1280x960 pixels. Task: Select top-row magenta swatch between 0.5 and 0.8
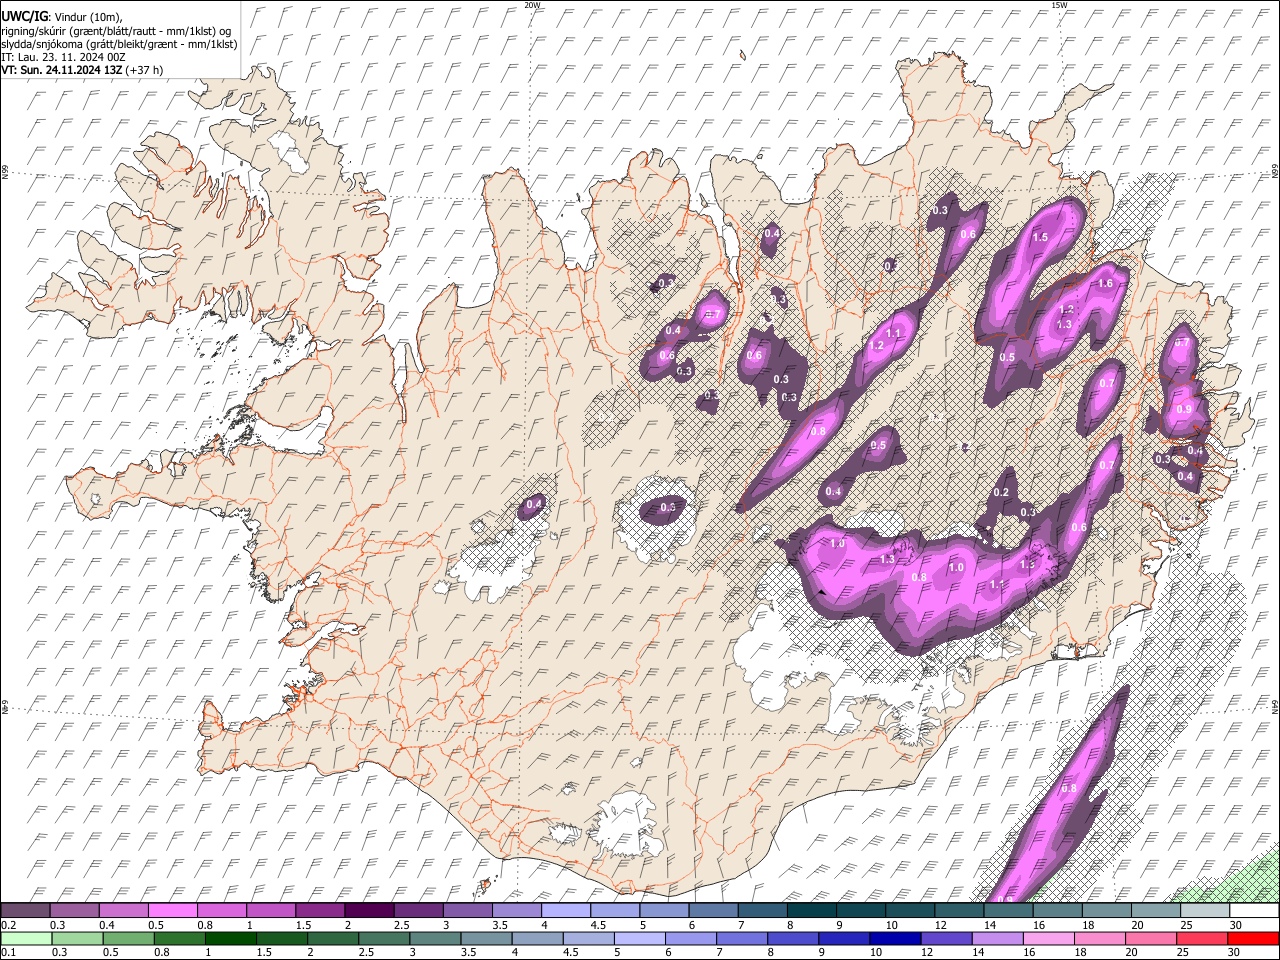pos(174,910)
